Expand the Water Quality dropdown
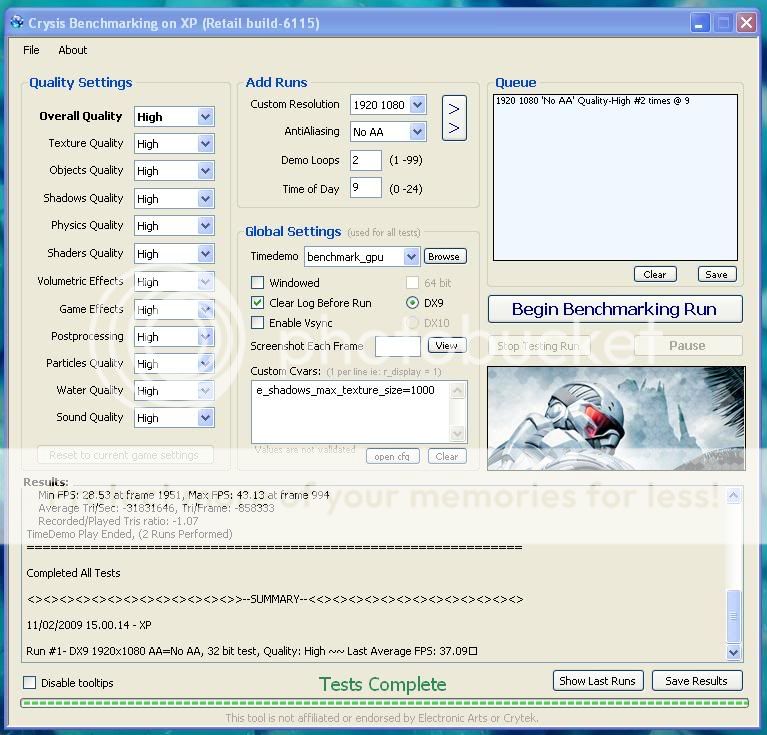Image resolution: width=767 pixels, height=735 pixels. coord(206,390)
